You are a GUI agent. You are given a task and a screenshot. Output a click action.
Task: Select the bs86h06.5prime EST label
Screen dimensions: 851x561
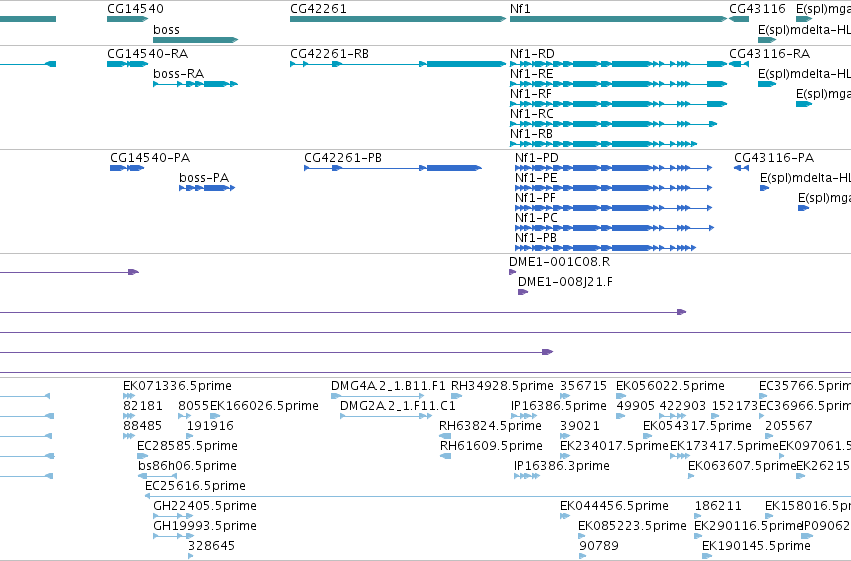point(187,466)
